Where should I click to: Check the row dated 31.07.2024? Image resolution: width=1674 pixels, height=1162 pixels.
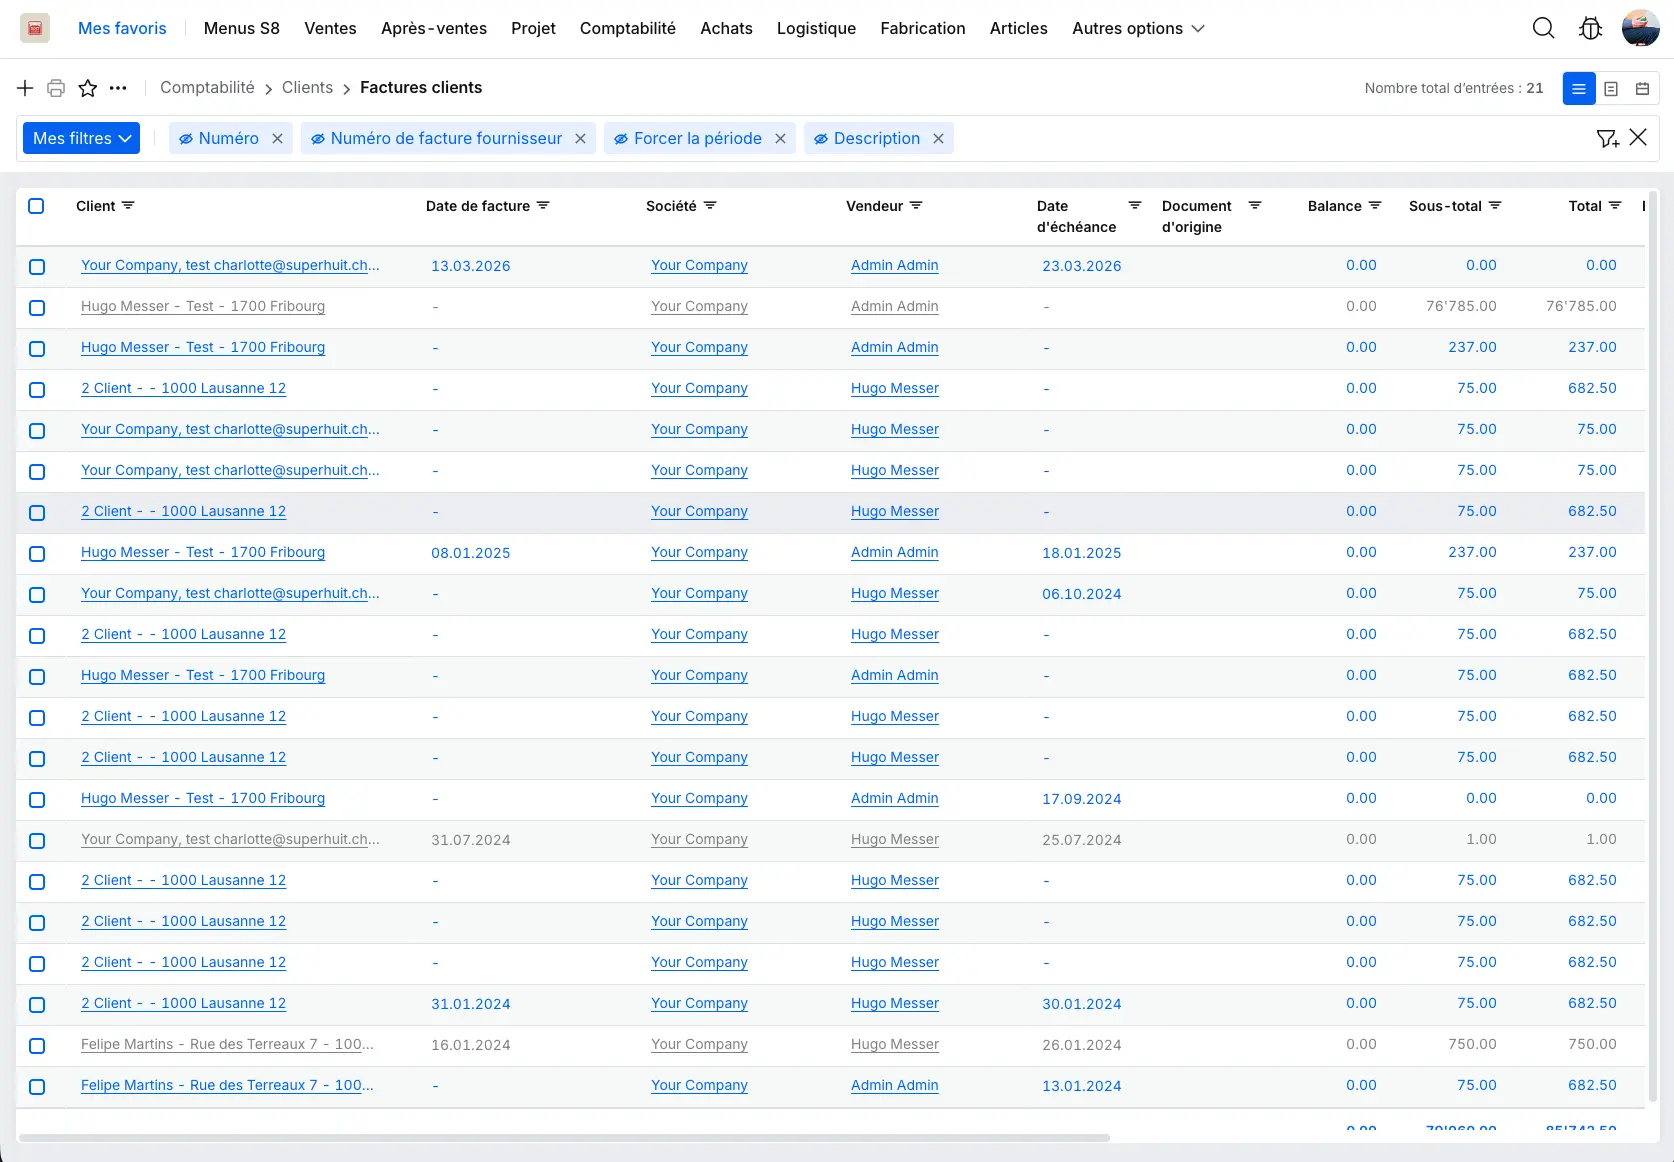point(37,841)
